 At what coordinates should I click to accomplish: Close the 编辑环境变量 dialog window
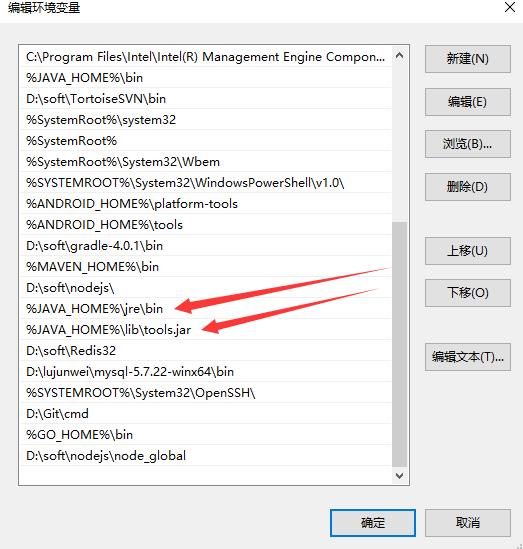click(510, 7)
